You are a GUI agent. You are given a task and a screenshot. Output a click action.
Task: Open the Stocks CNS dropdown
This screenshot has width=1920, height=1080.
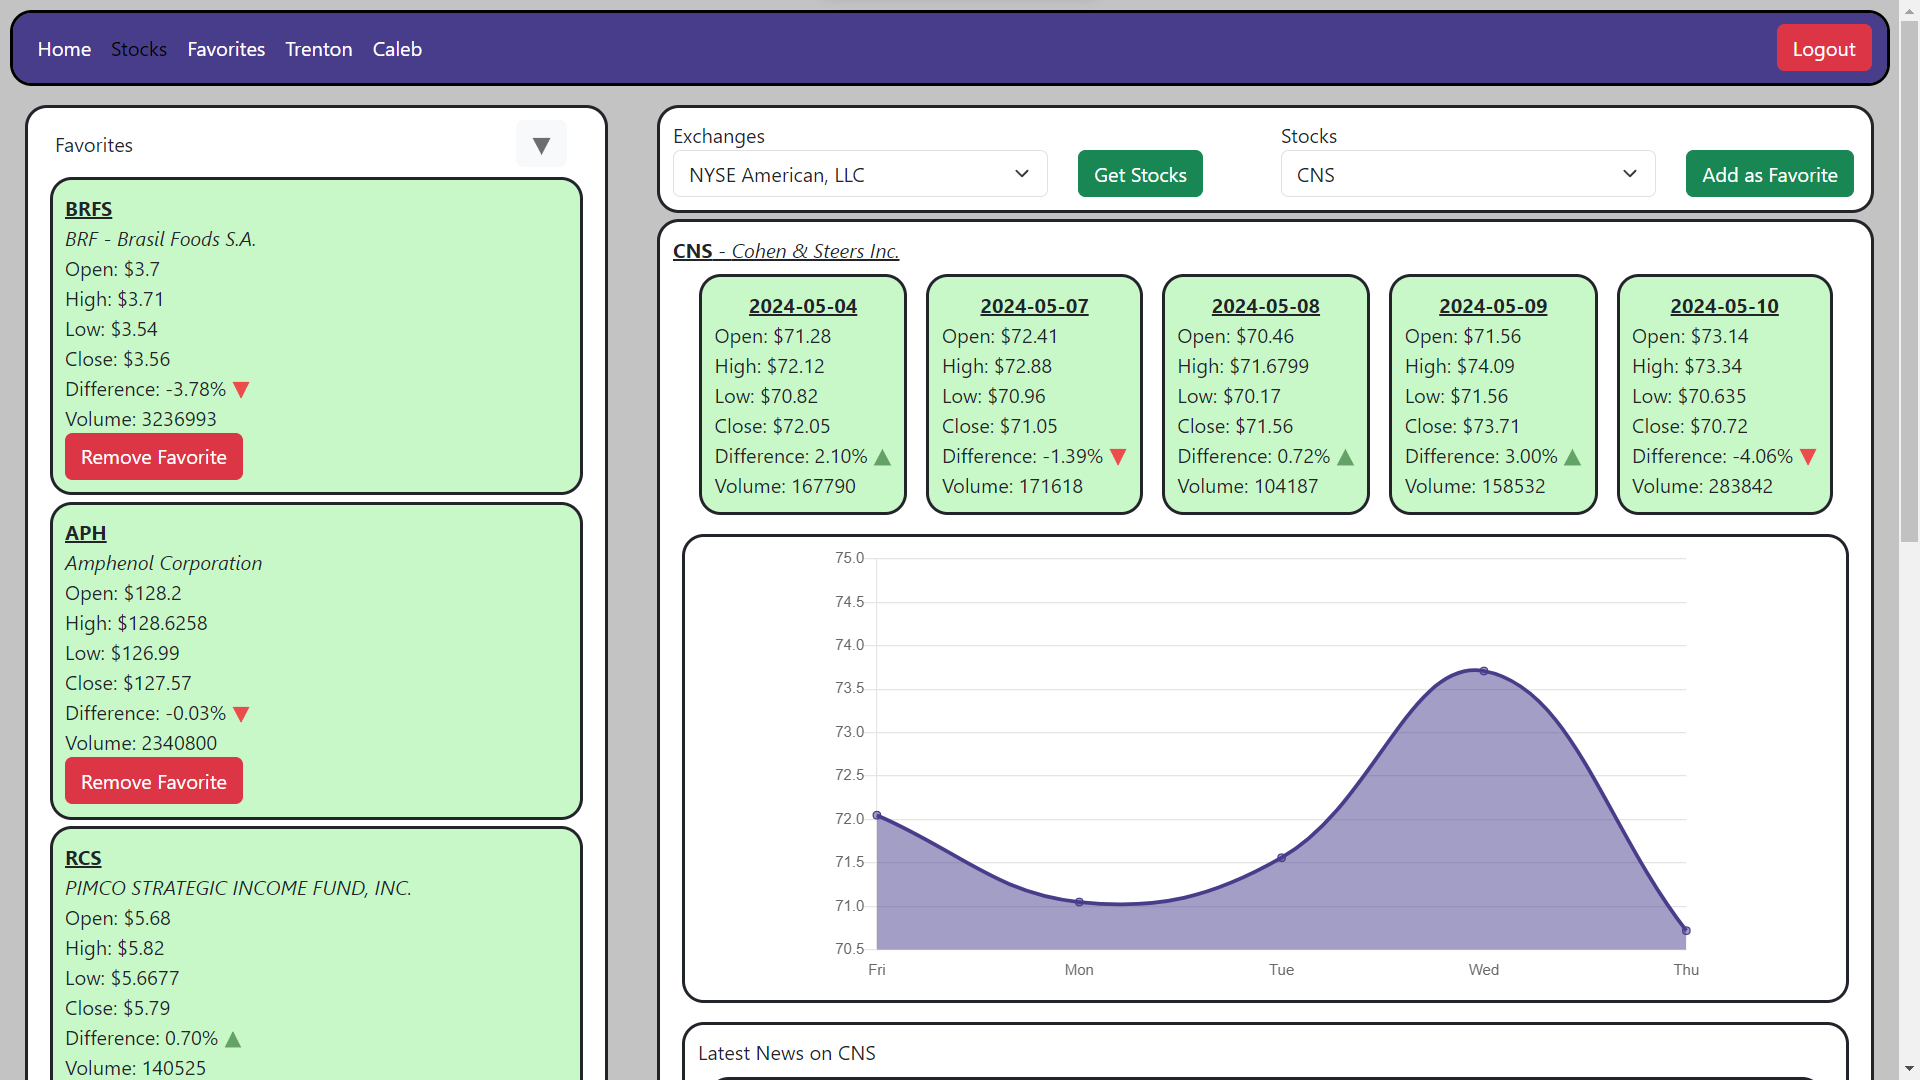point(1468,174)
